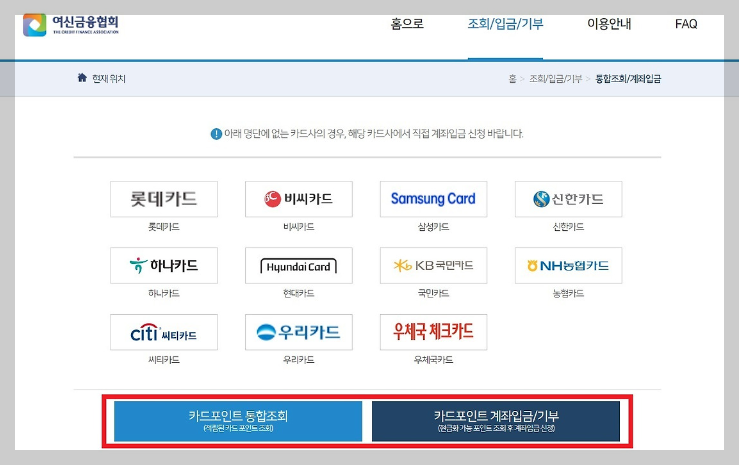The width and height of the screenshot is (739, 465).
Task: Click the 우체국카드 caption text
Action: [x=434, y=360]
